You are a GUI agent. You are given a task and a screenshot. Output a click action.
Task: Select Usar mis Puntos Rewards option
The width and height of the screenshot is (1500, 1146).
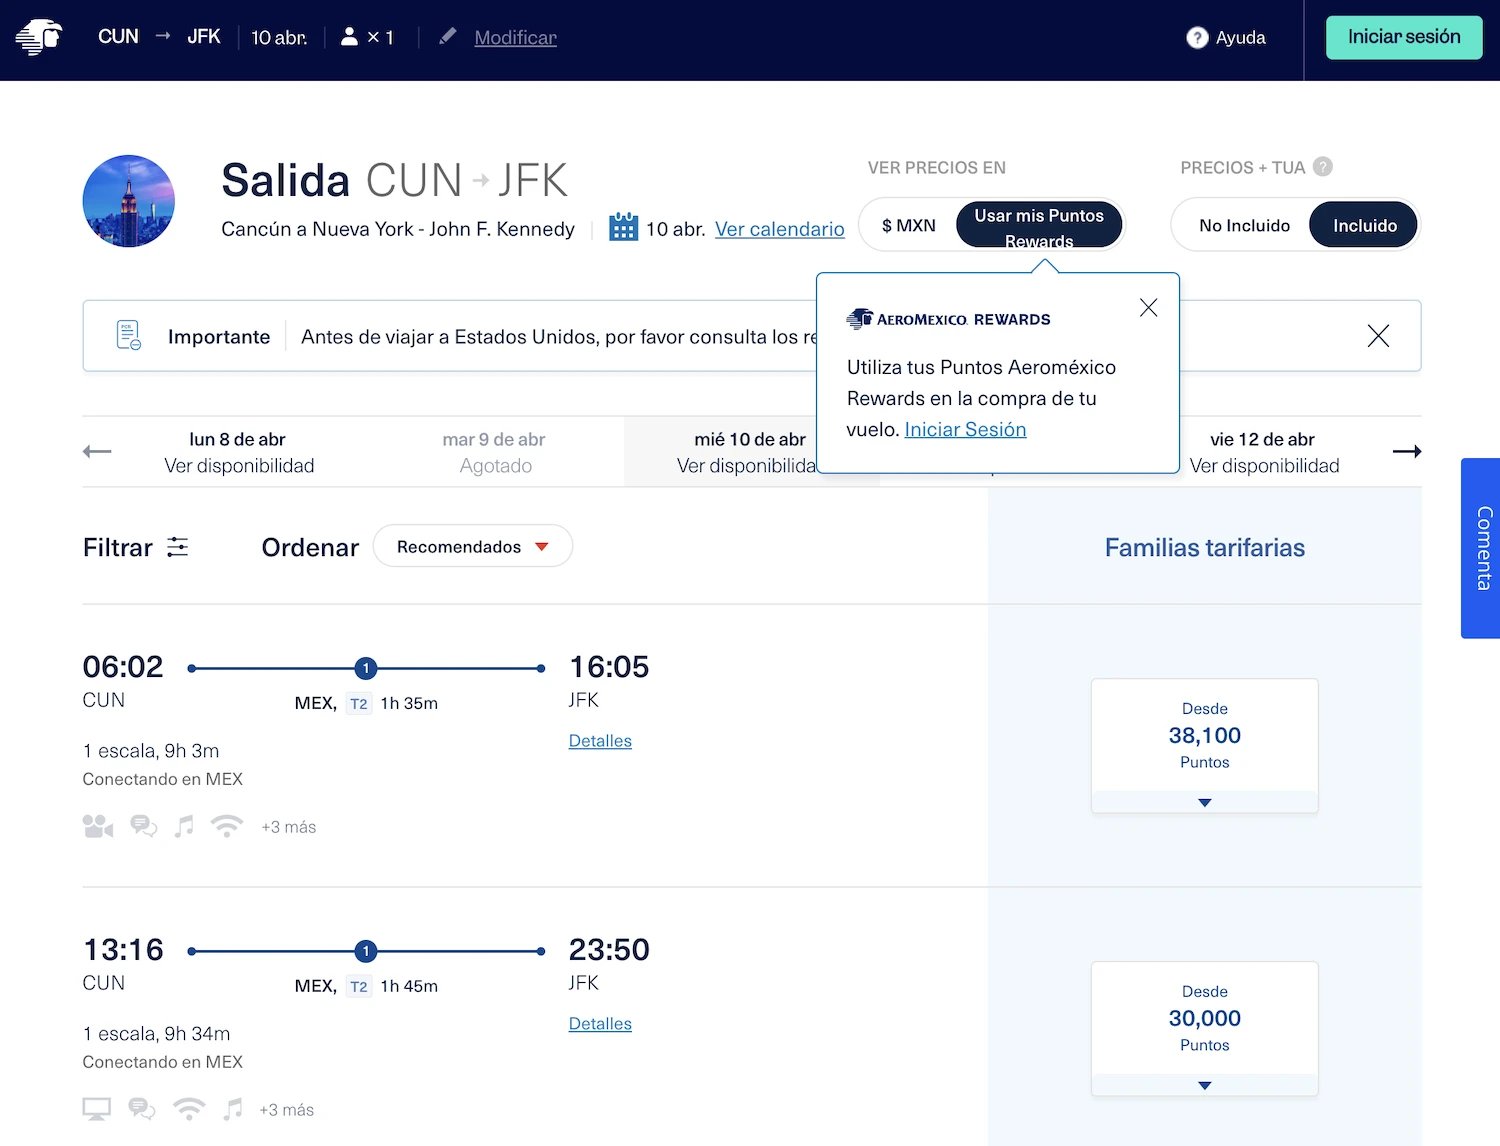click(x=1039, y=226)
